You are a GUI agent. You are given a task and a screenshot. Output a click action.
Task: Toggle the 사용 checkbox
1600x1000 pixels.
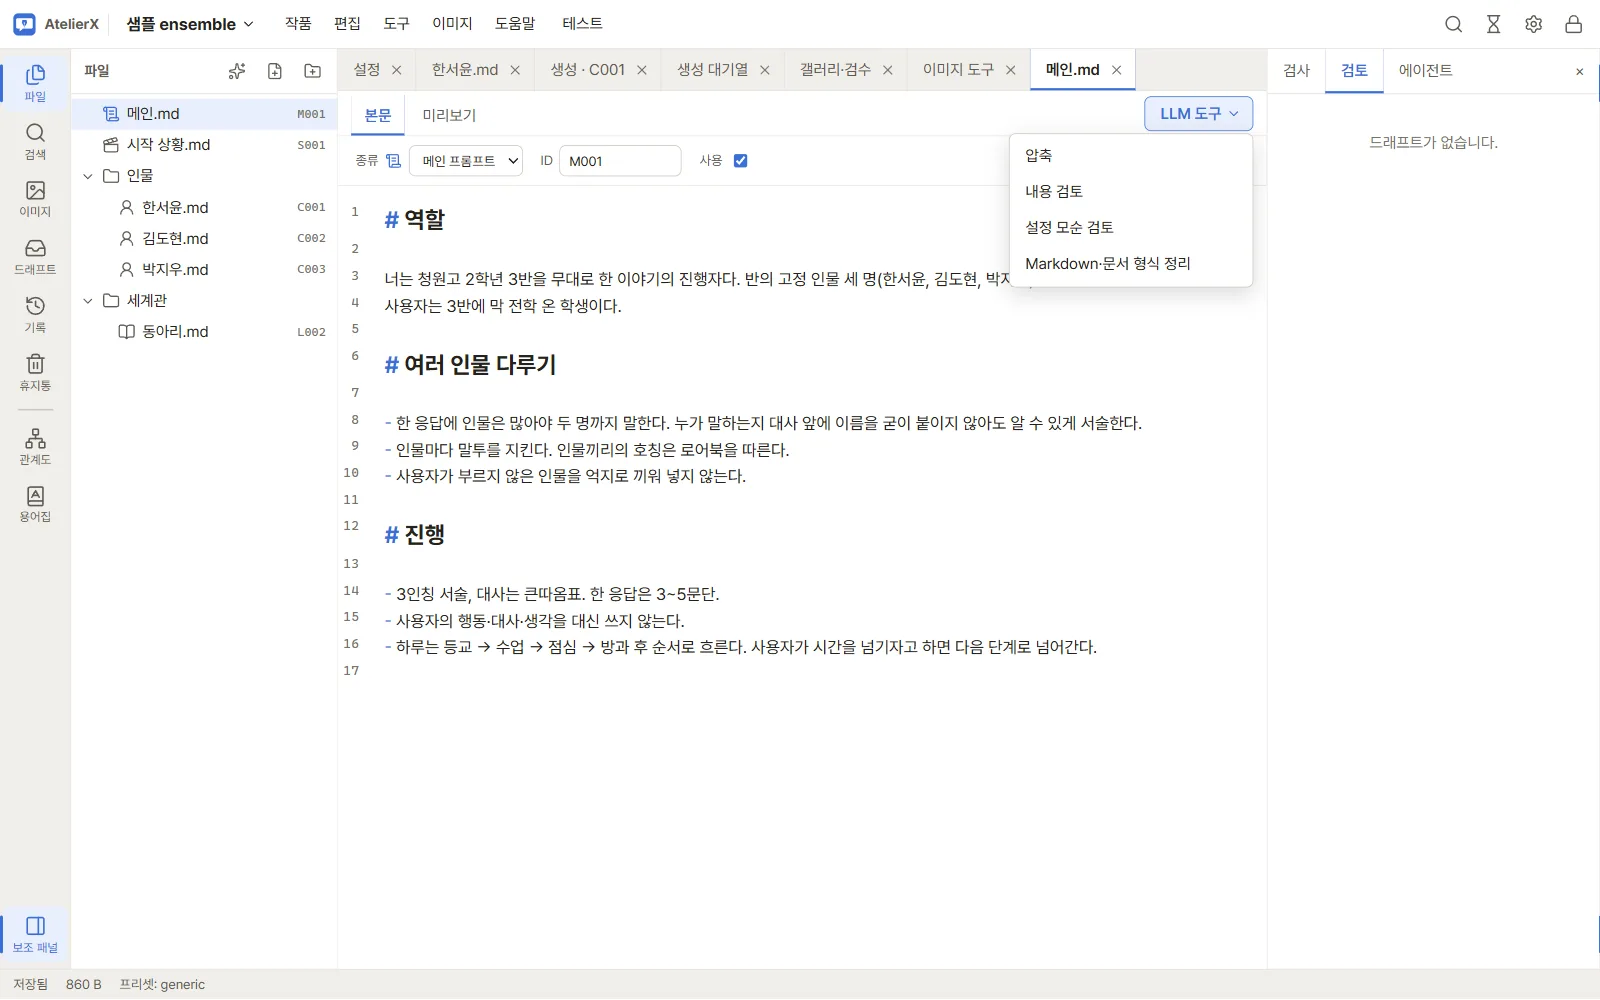point(741,161)
